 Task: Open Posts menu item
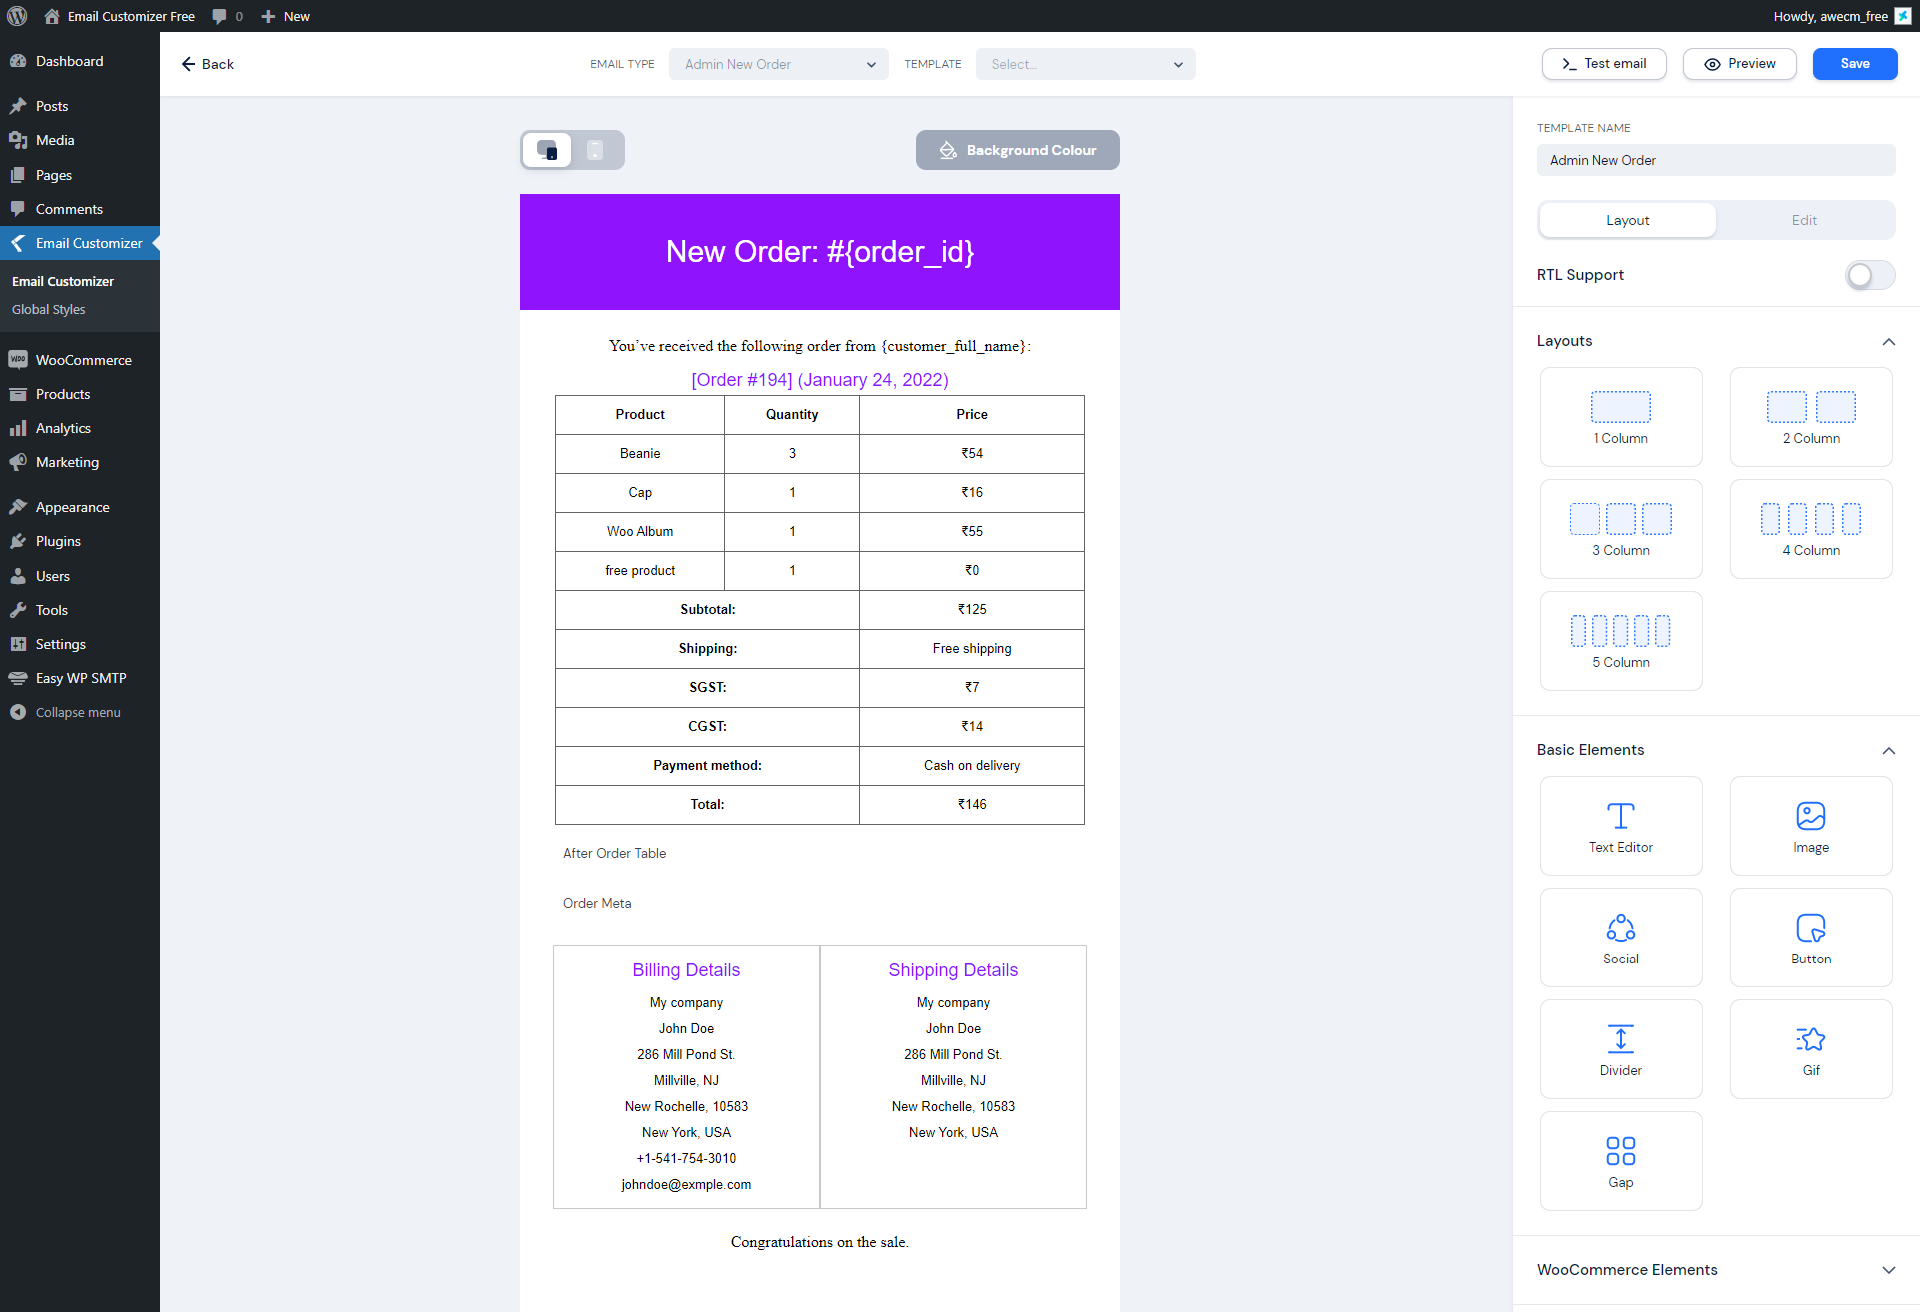(80, 106)
